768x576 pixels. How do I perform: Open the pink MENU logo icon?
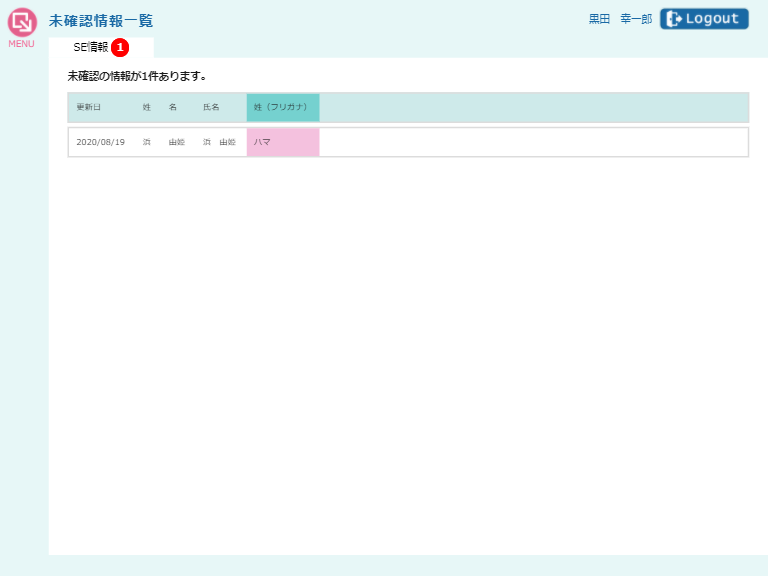22,22
